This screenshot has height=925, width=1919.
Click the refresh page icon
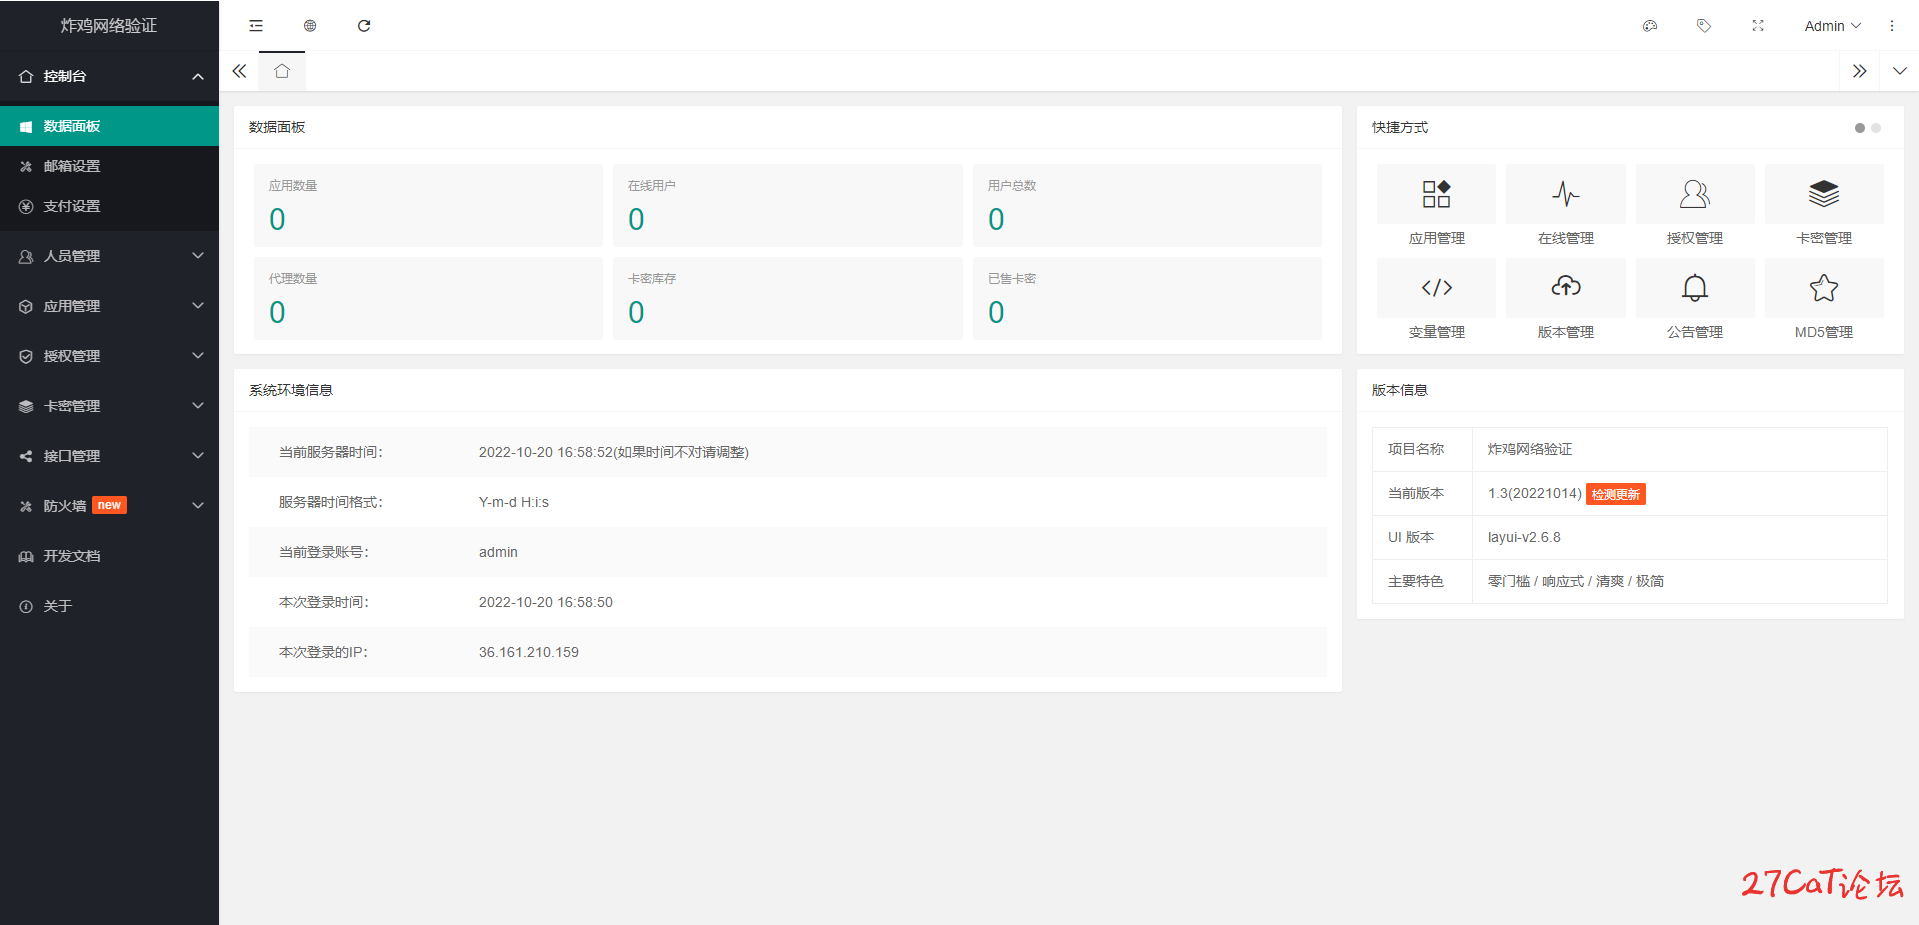364,26
